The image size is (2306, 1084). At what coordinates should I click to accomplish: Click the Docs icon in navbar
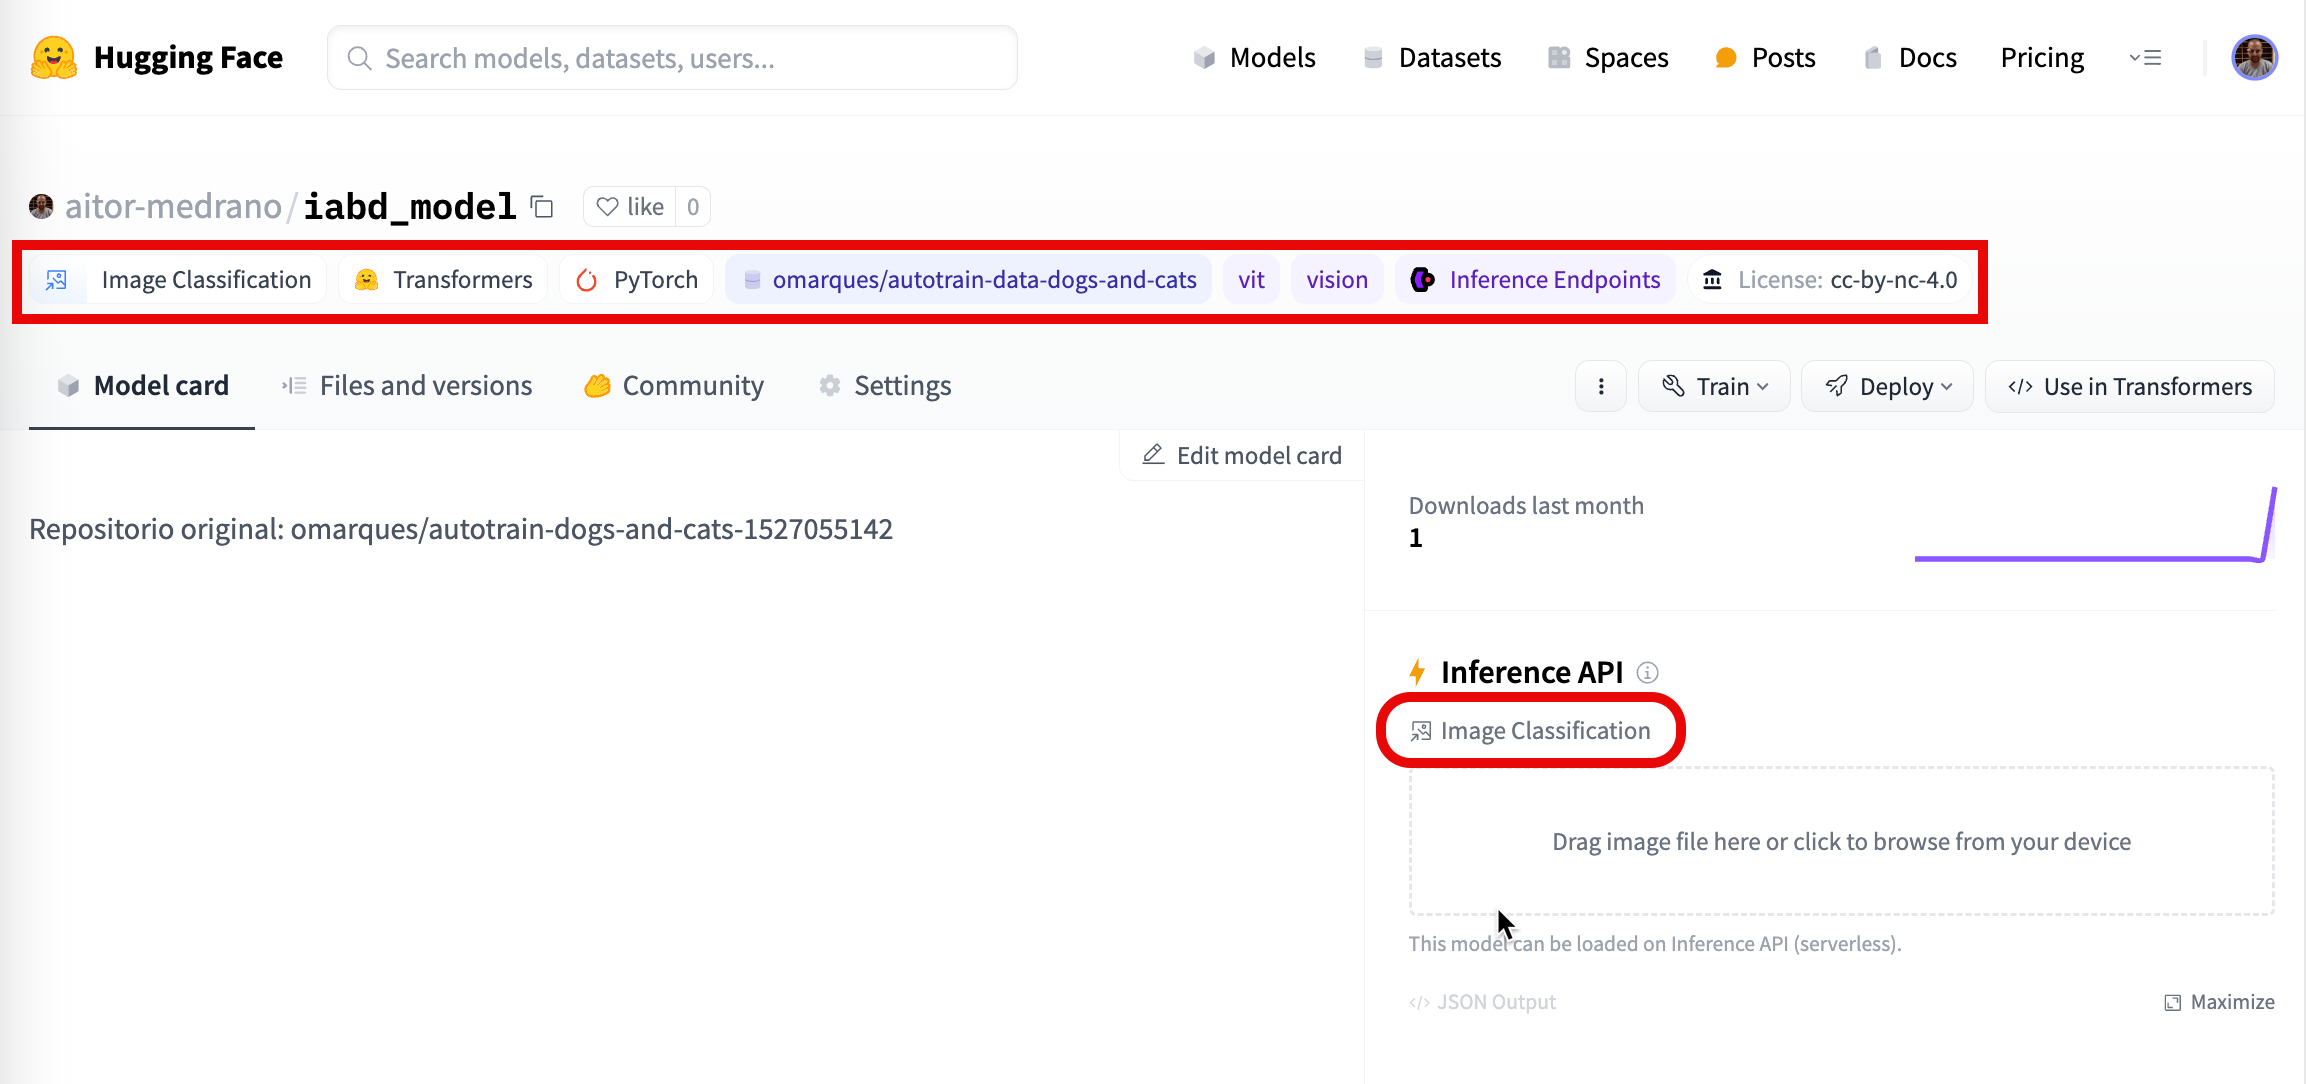1873,58
